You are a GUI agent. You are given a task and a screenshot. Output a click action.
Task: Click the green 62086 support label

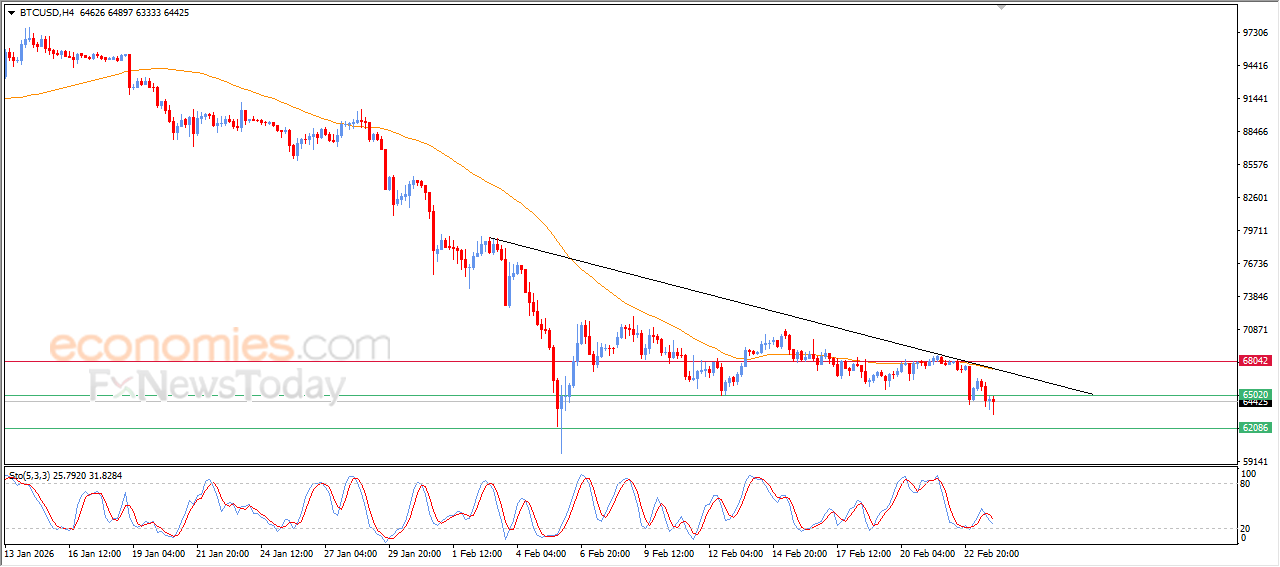pos(1255,428)
